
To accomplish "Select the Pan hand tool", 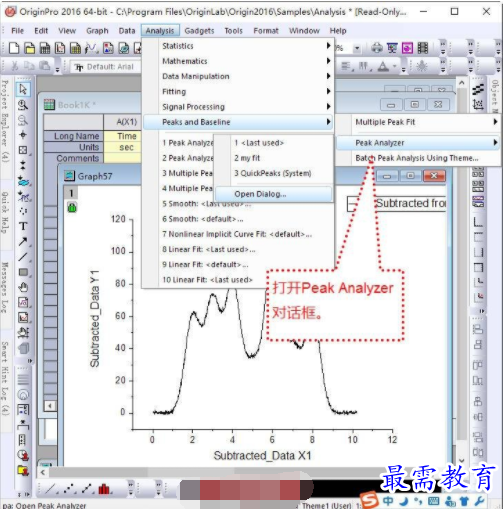I will coord(23,287).
